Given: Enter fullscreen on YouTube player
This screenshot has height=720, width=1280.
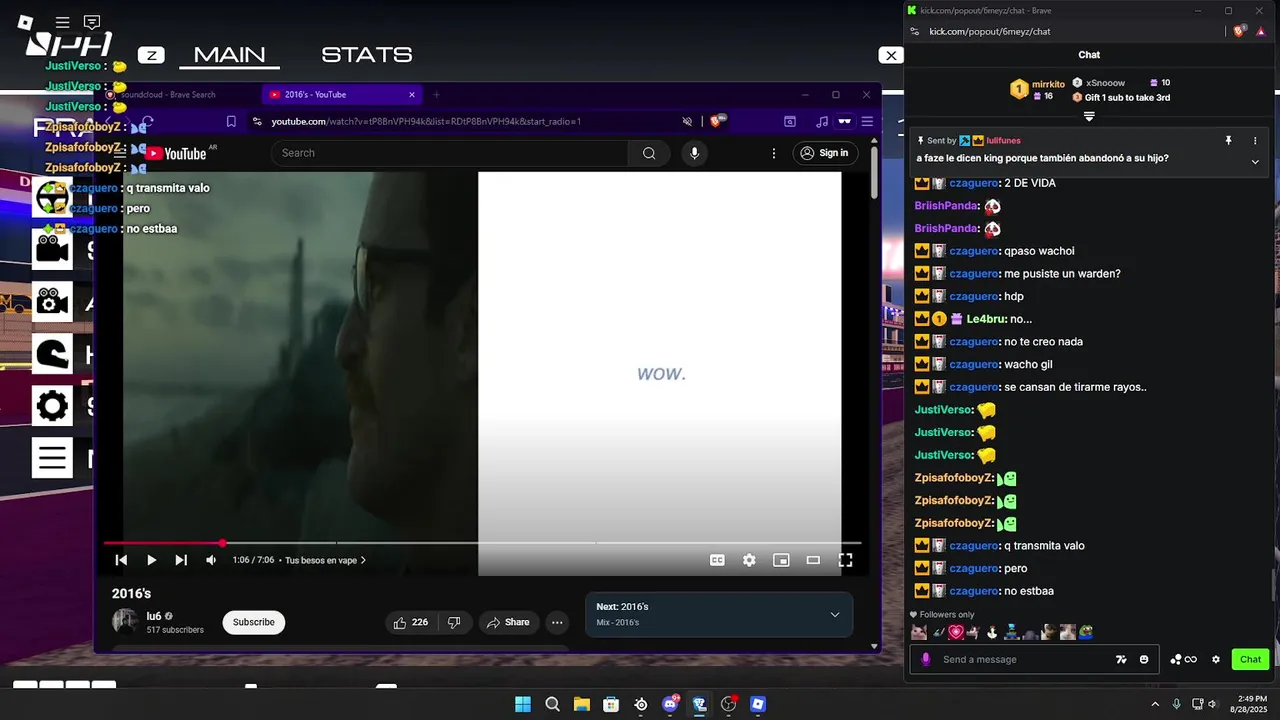Looking at the screenshot, I should click(x=845, y=560).
